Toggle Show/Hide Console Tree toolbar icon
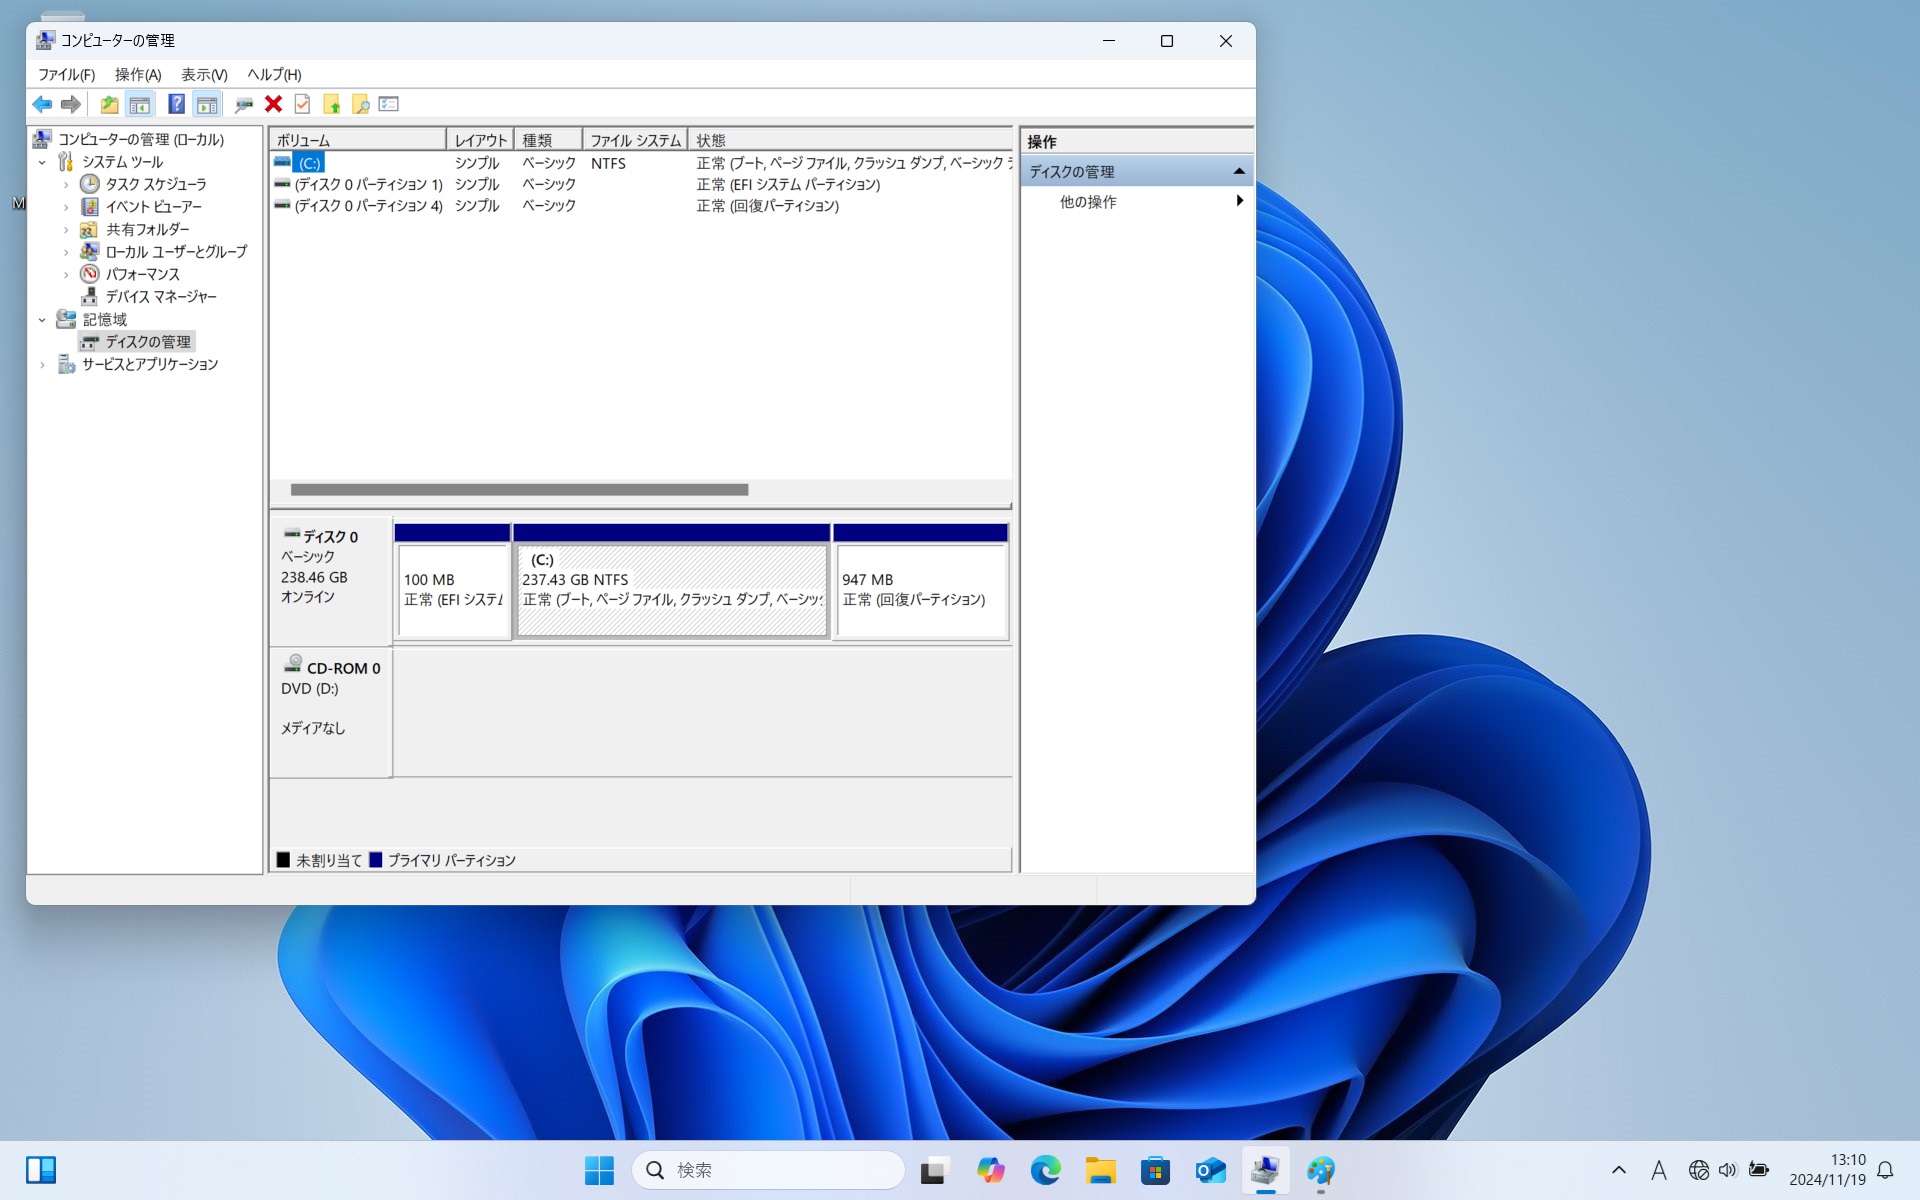 [140, 104]
